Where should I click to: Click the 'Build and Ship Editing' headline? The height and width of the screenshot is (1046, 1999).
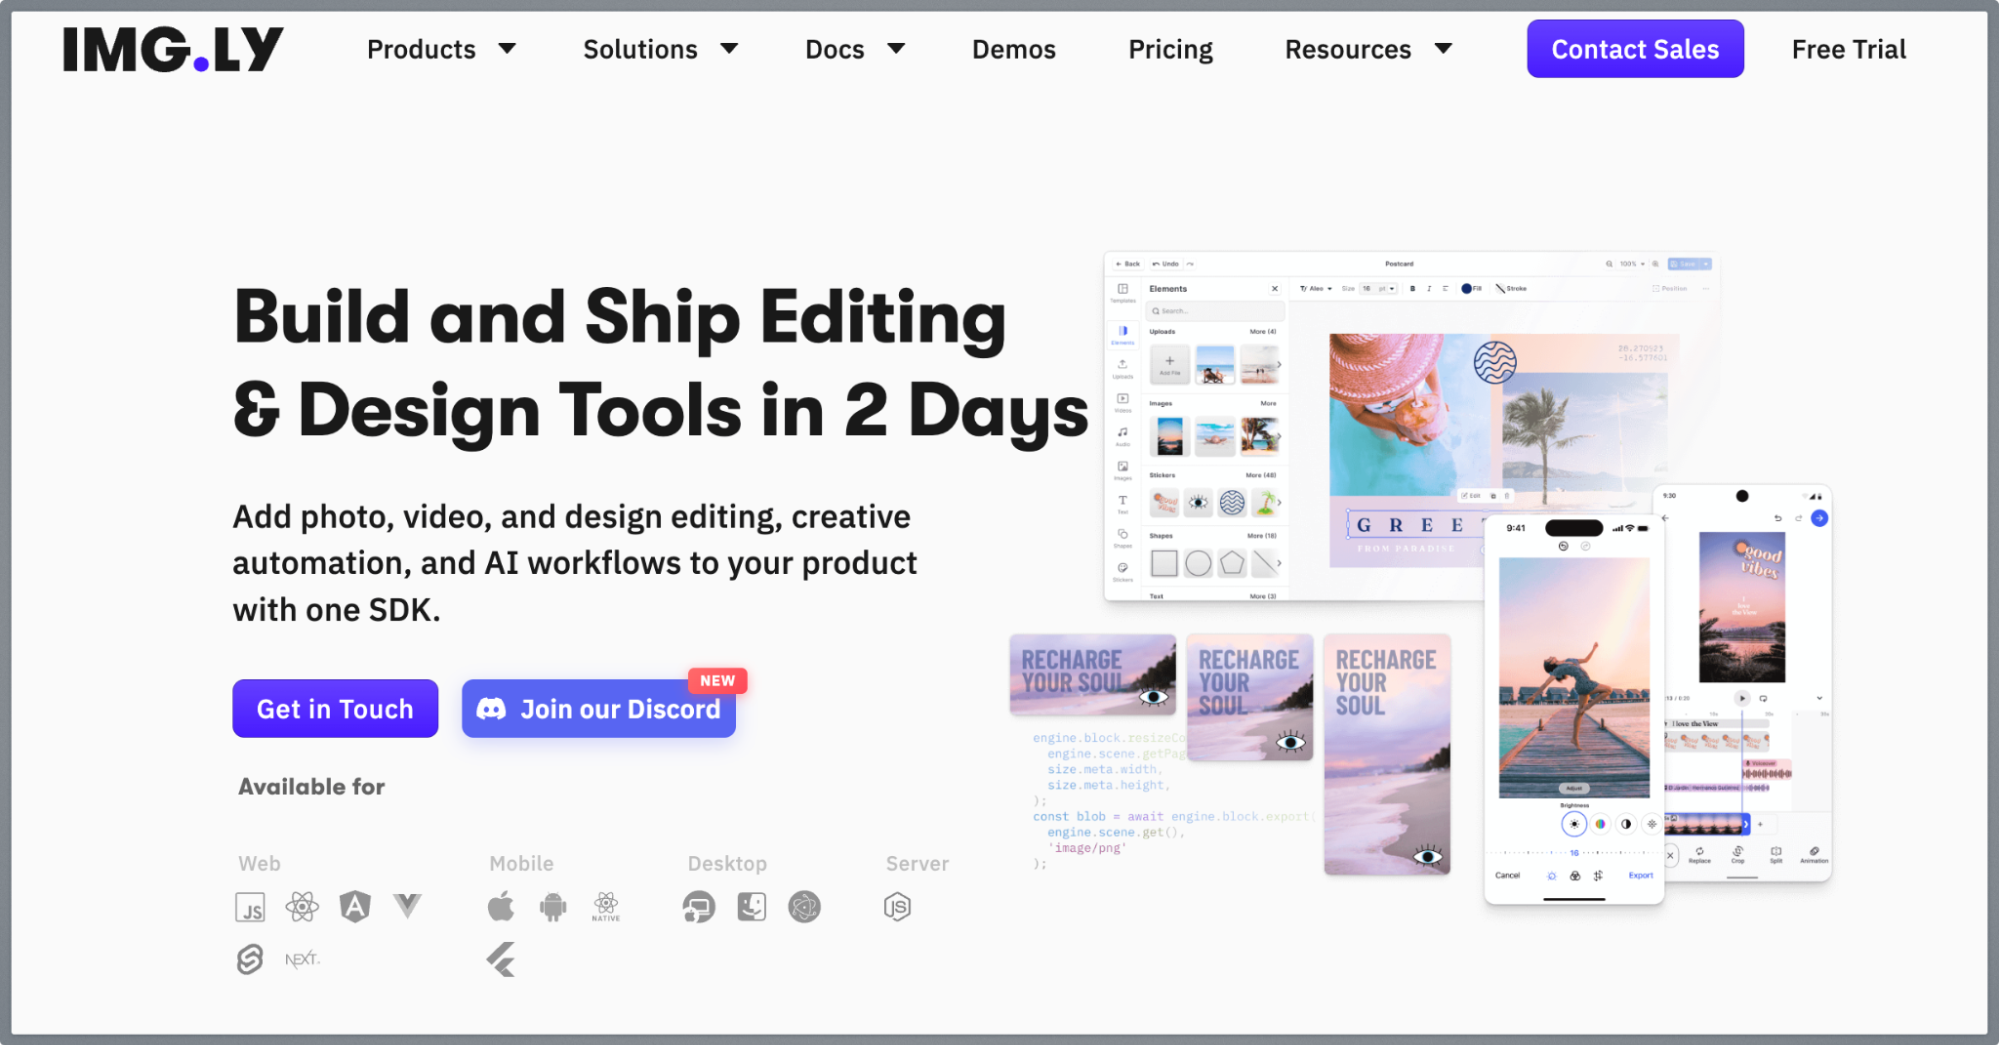pyautogui.click(x=661, y=362)
